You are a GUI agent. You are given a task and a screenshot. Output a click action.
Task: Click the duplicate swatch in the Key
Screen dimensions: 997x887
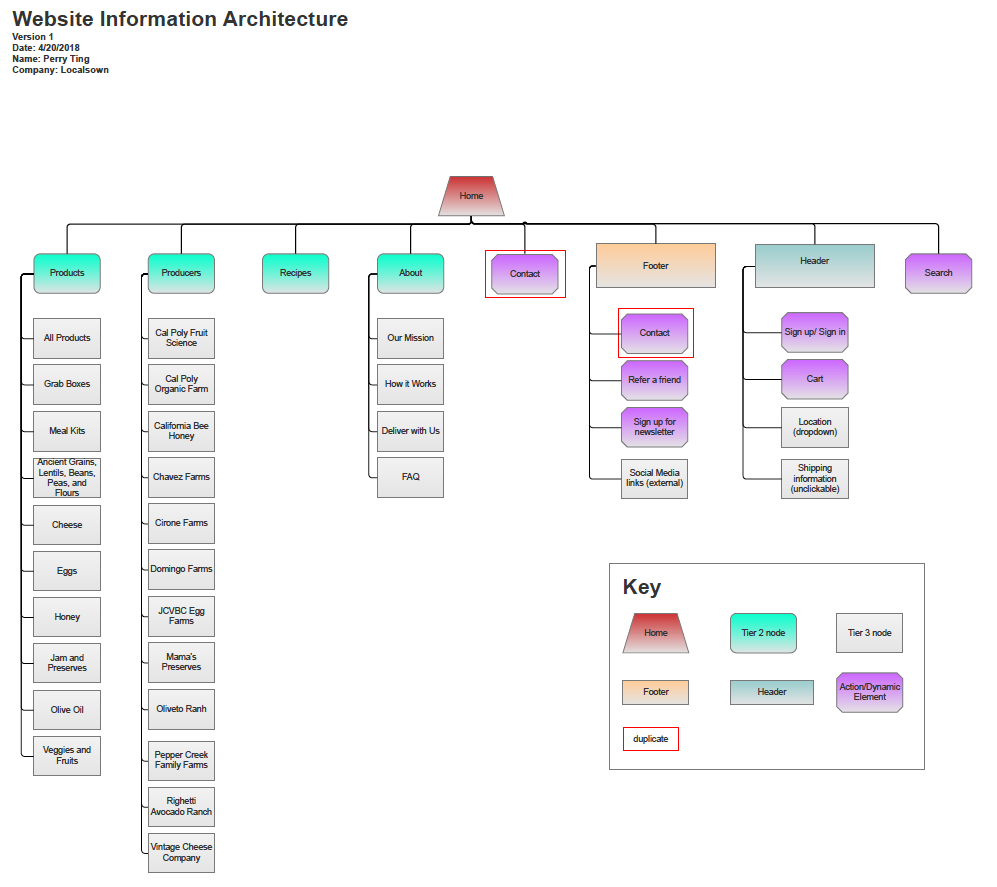(x=651, y=739)
